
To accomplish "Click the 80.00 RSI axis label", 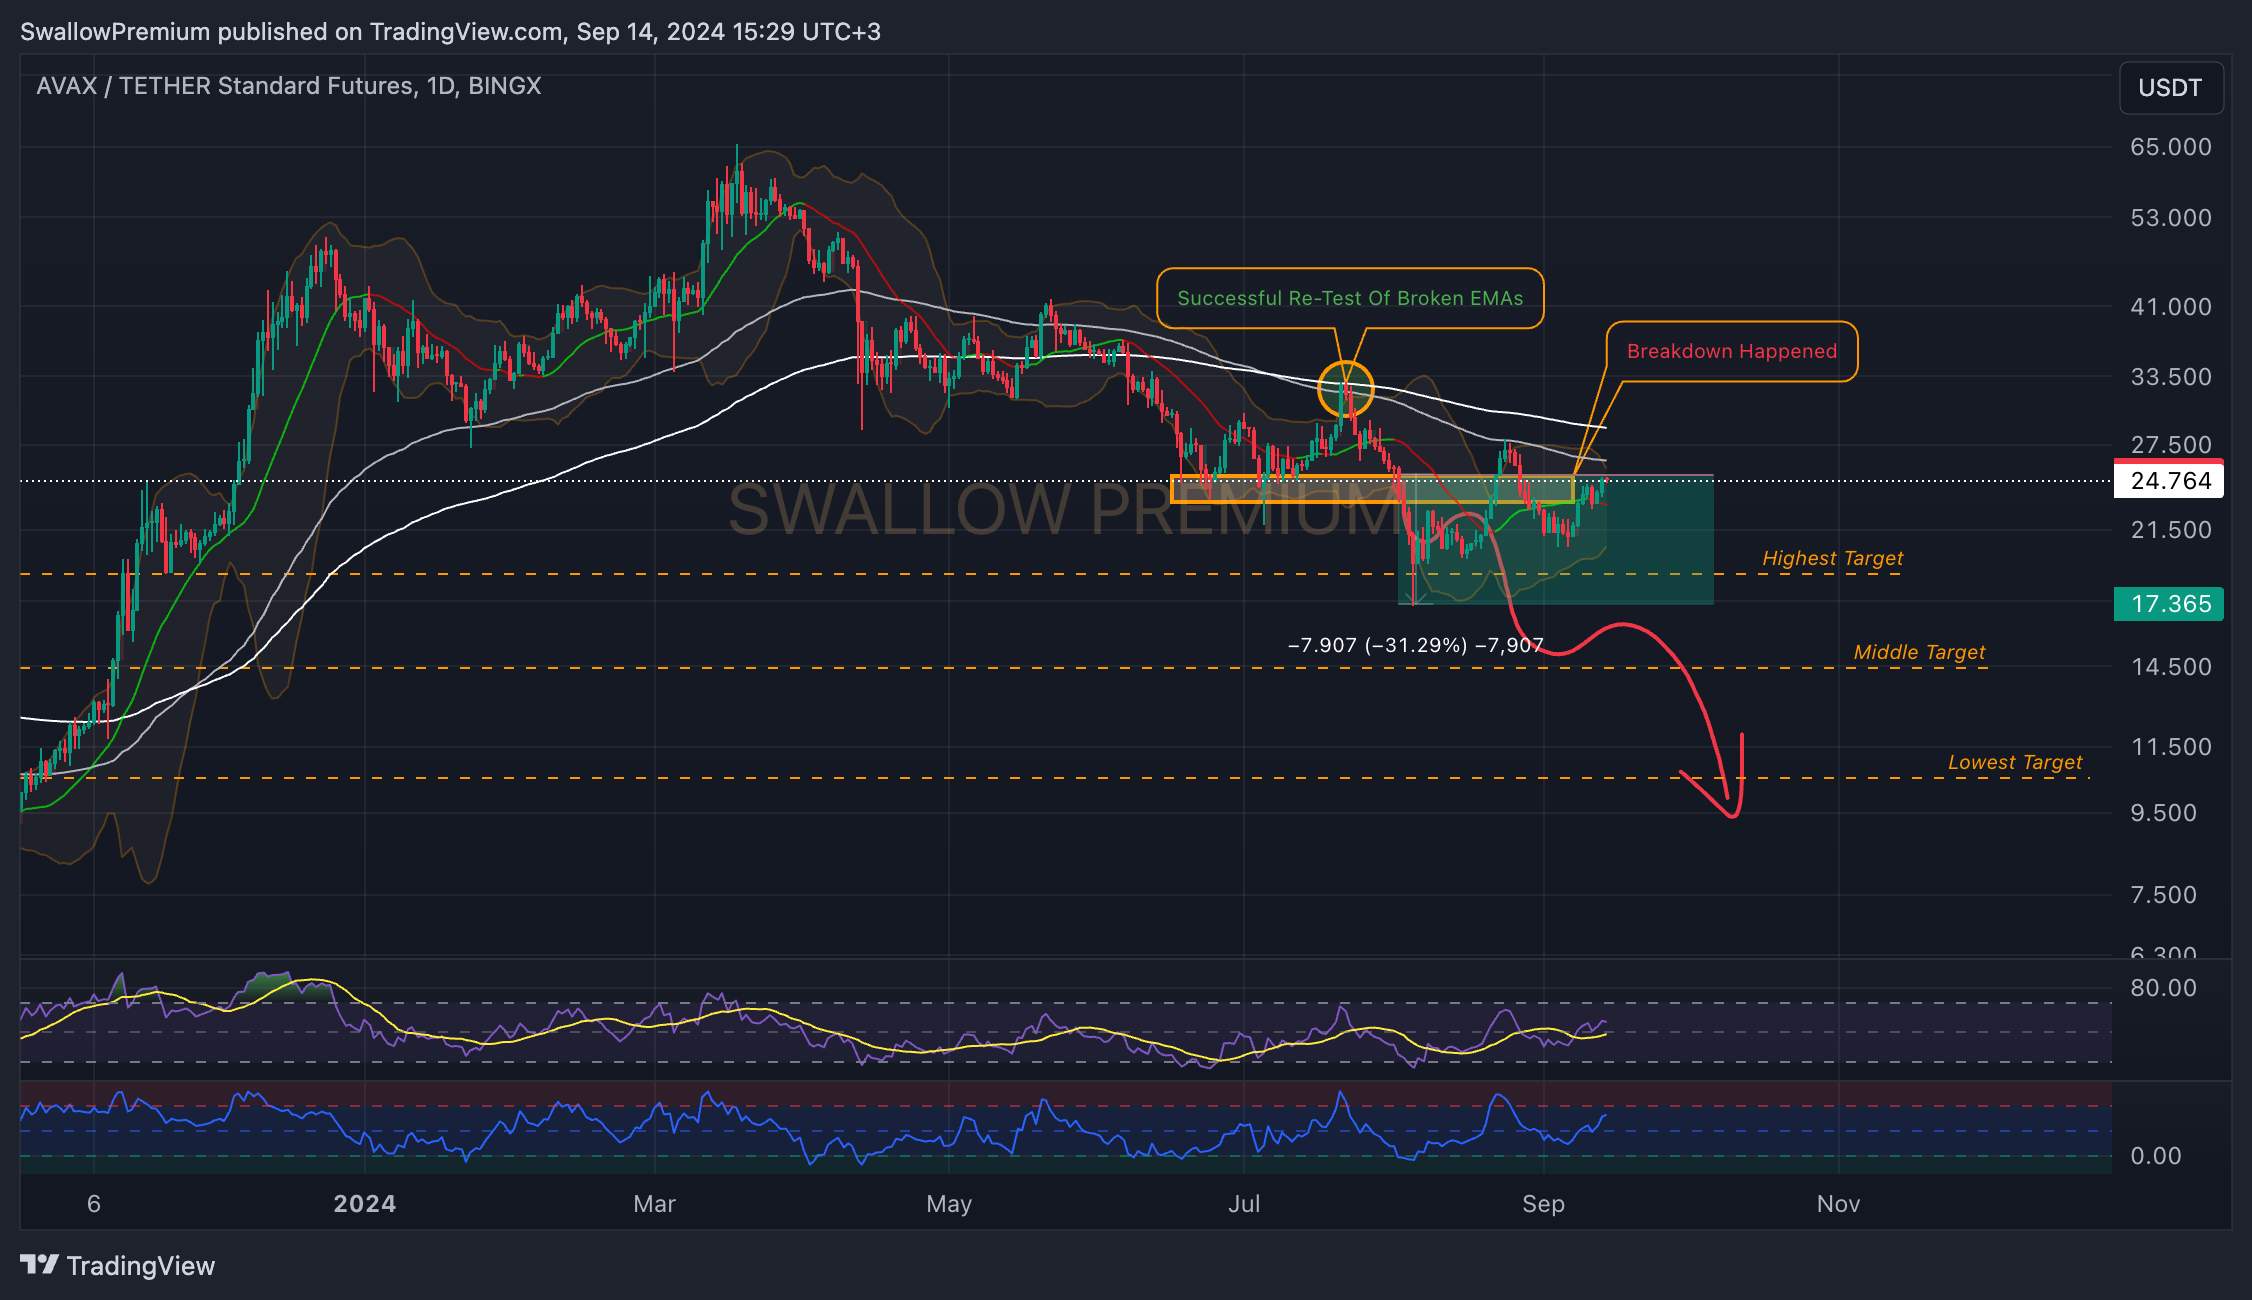I will pyautogui.click(x=2163, y=988).
